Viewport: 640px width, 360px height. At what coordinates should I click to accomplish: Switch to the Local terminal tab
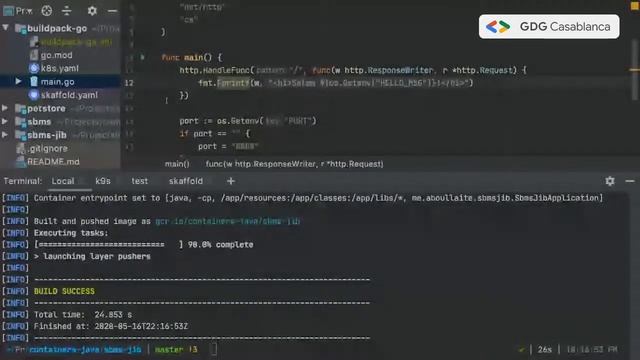(x=63, y=181)
